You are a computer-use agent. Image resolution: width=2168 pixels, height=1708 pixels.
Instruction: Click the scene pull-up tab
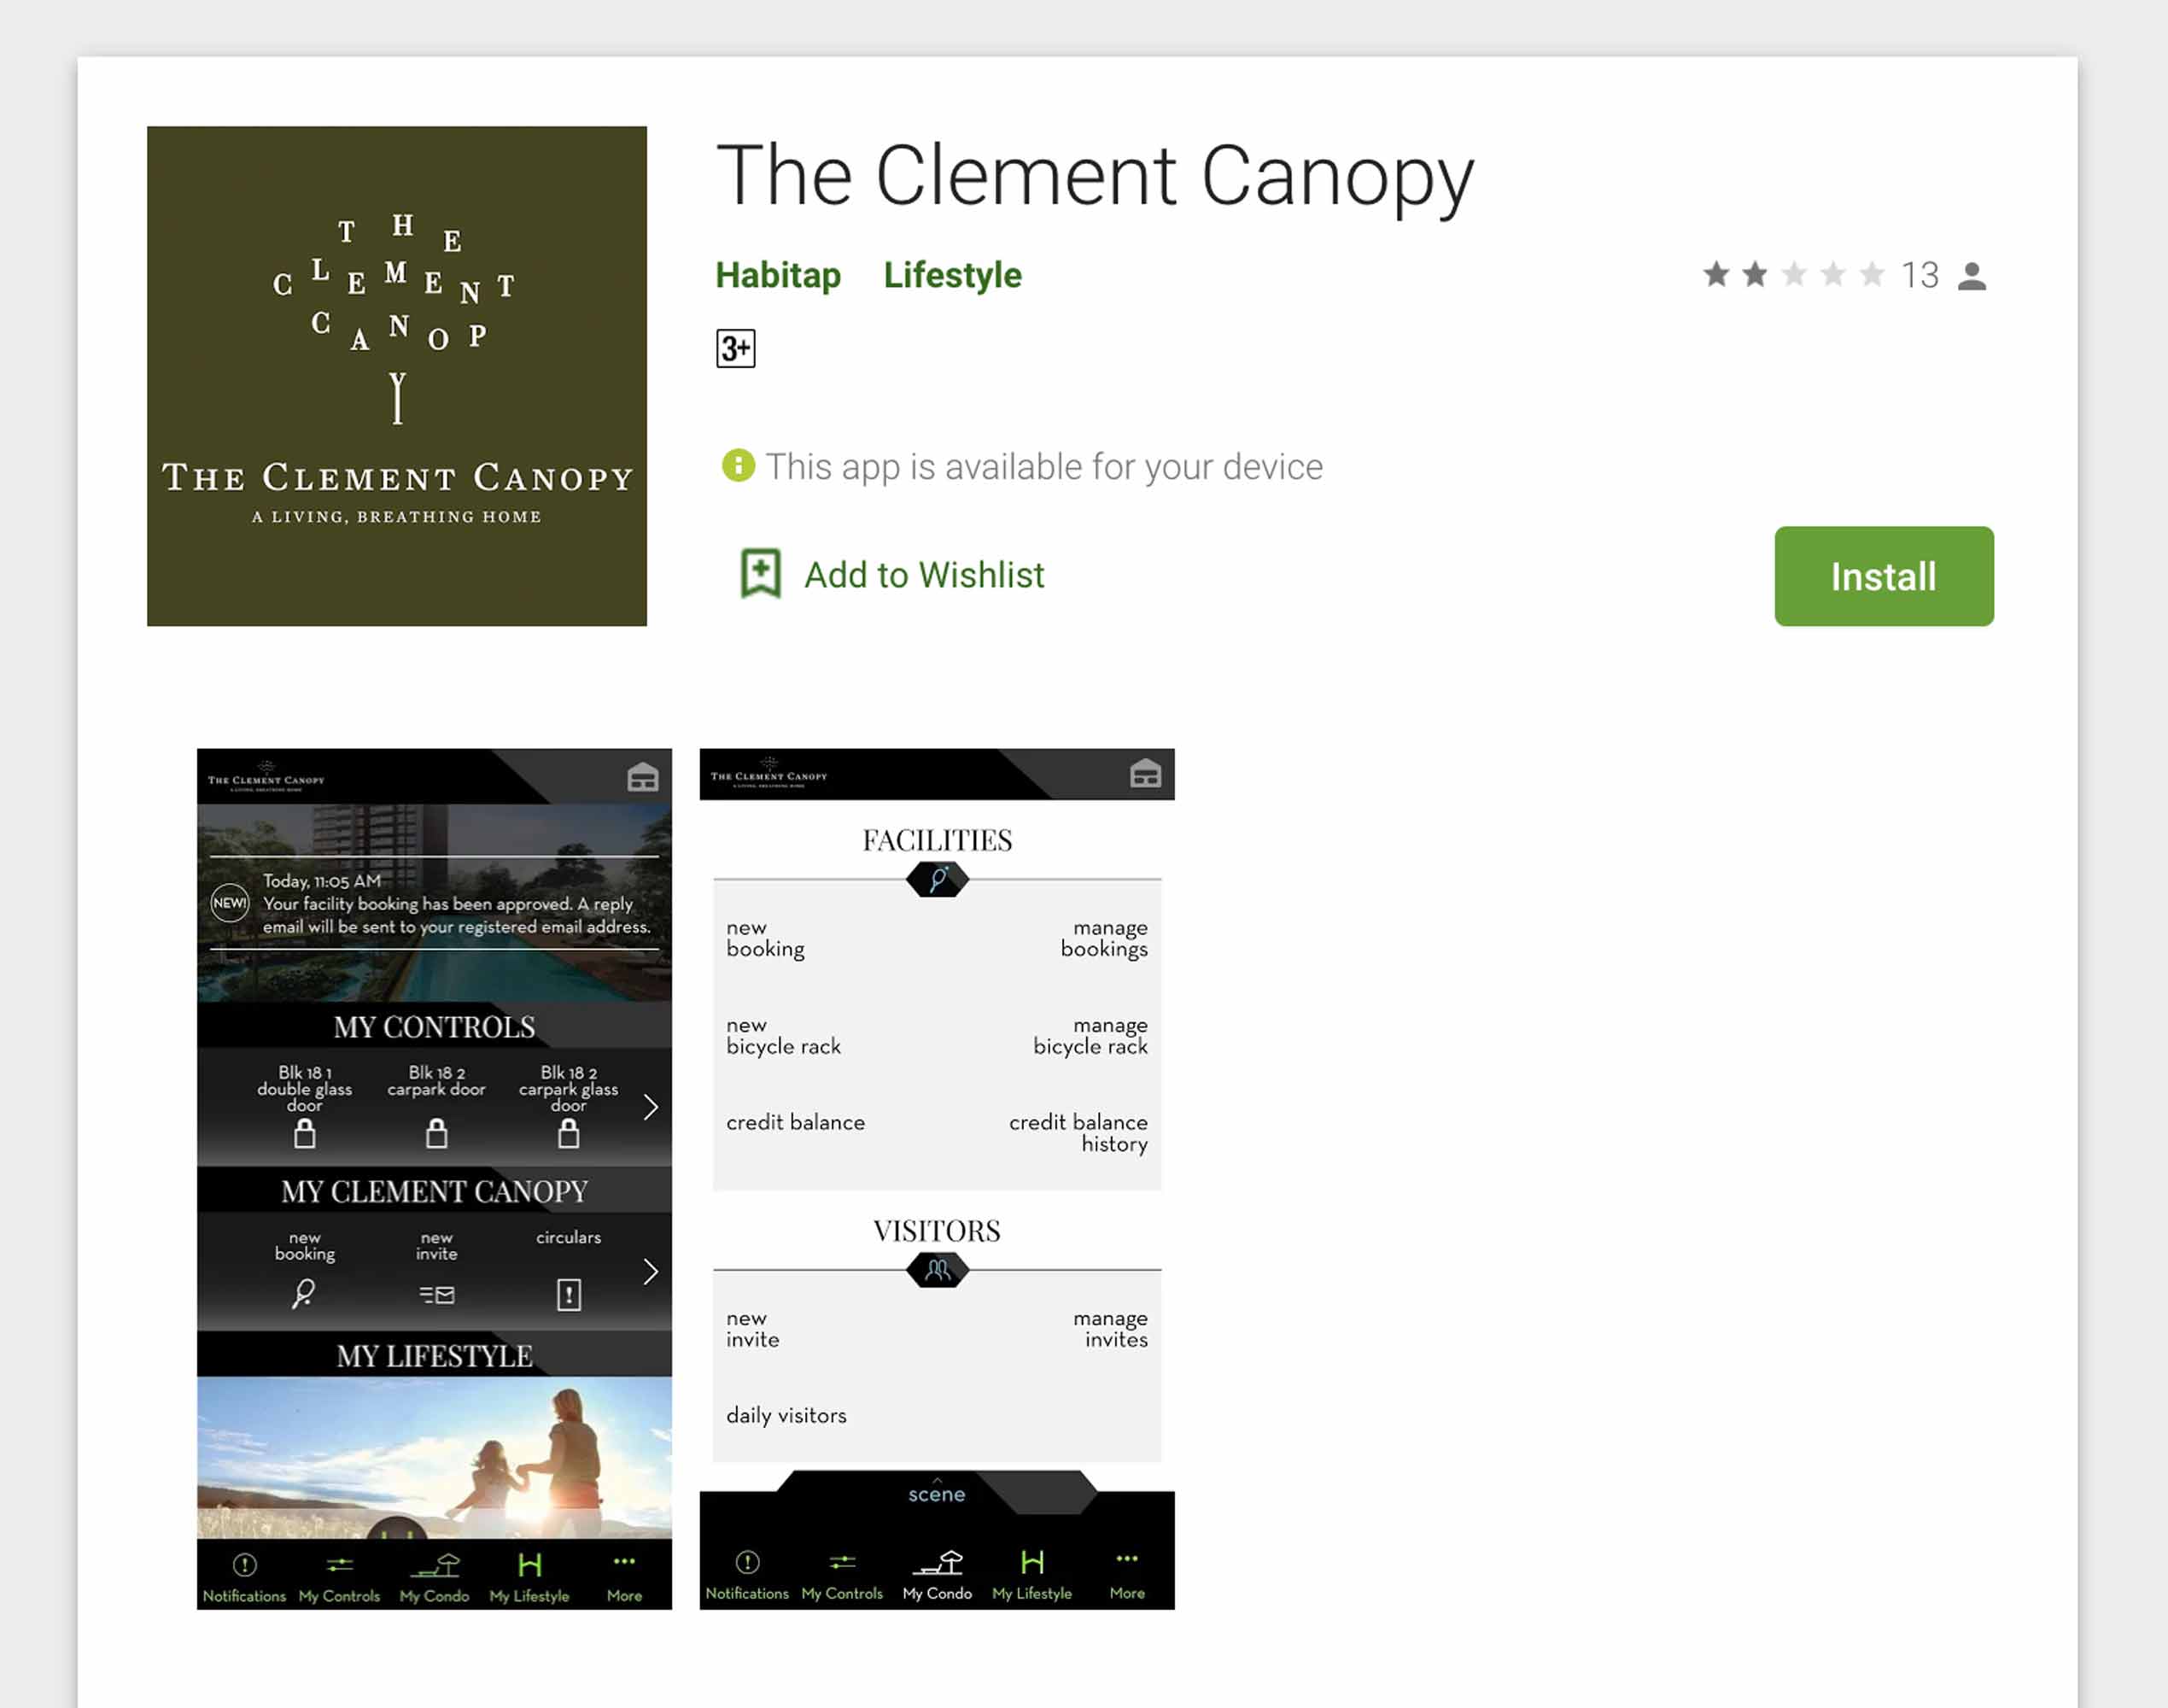[937, 1492]
